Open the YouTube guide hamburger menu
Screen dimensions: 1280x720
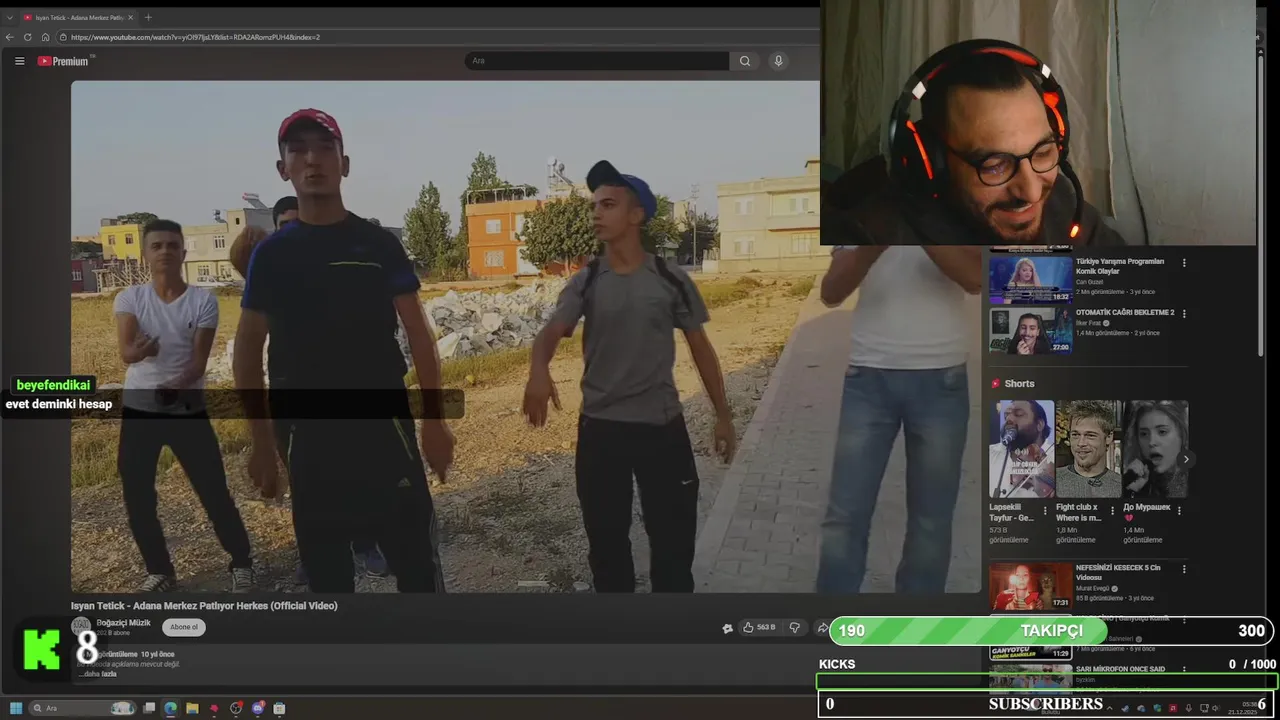pos(19,61)
